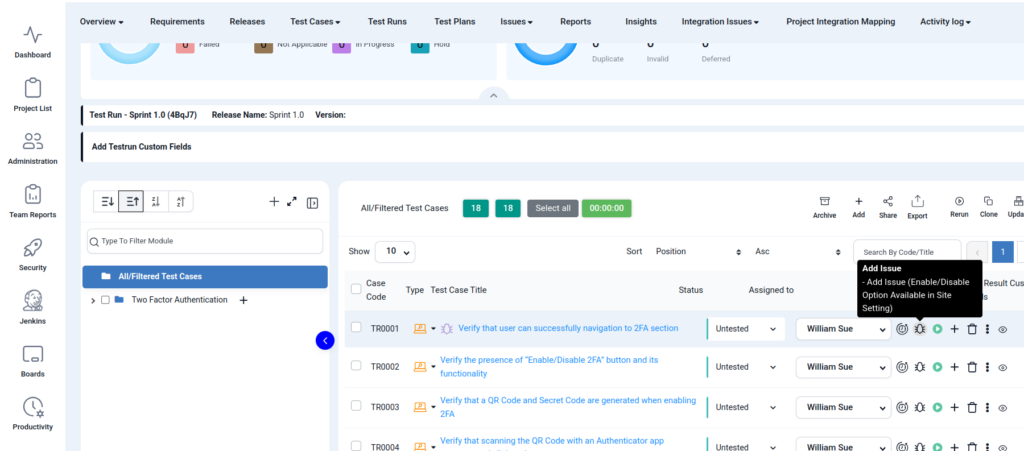Click the purple bug icon in TR0001 title
Viewport: 1024px width, 451px height.
(x=447, y=329)
